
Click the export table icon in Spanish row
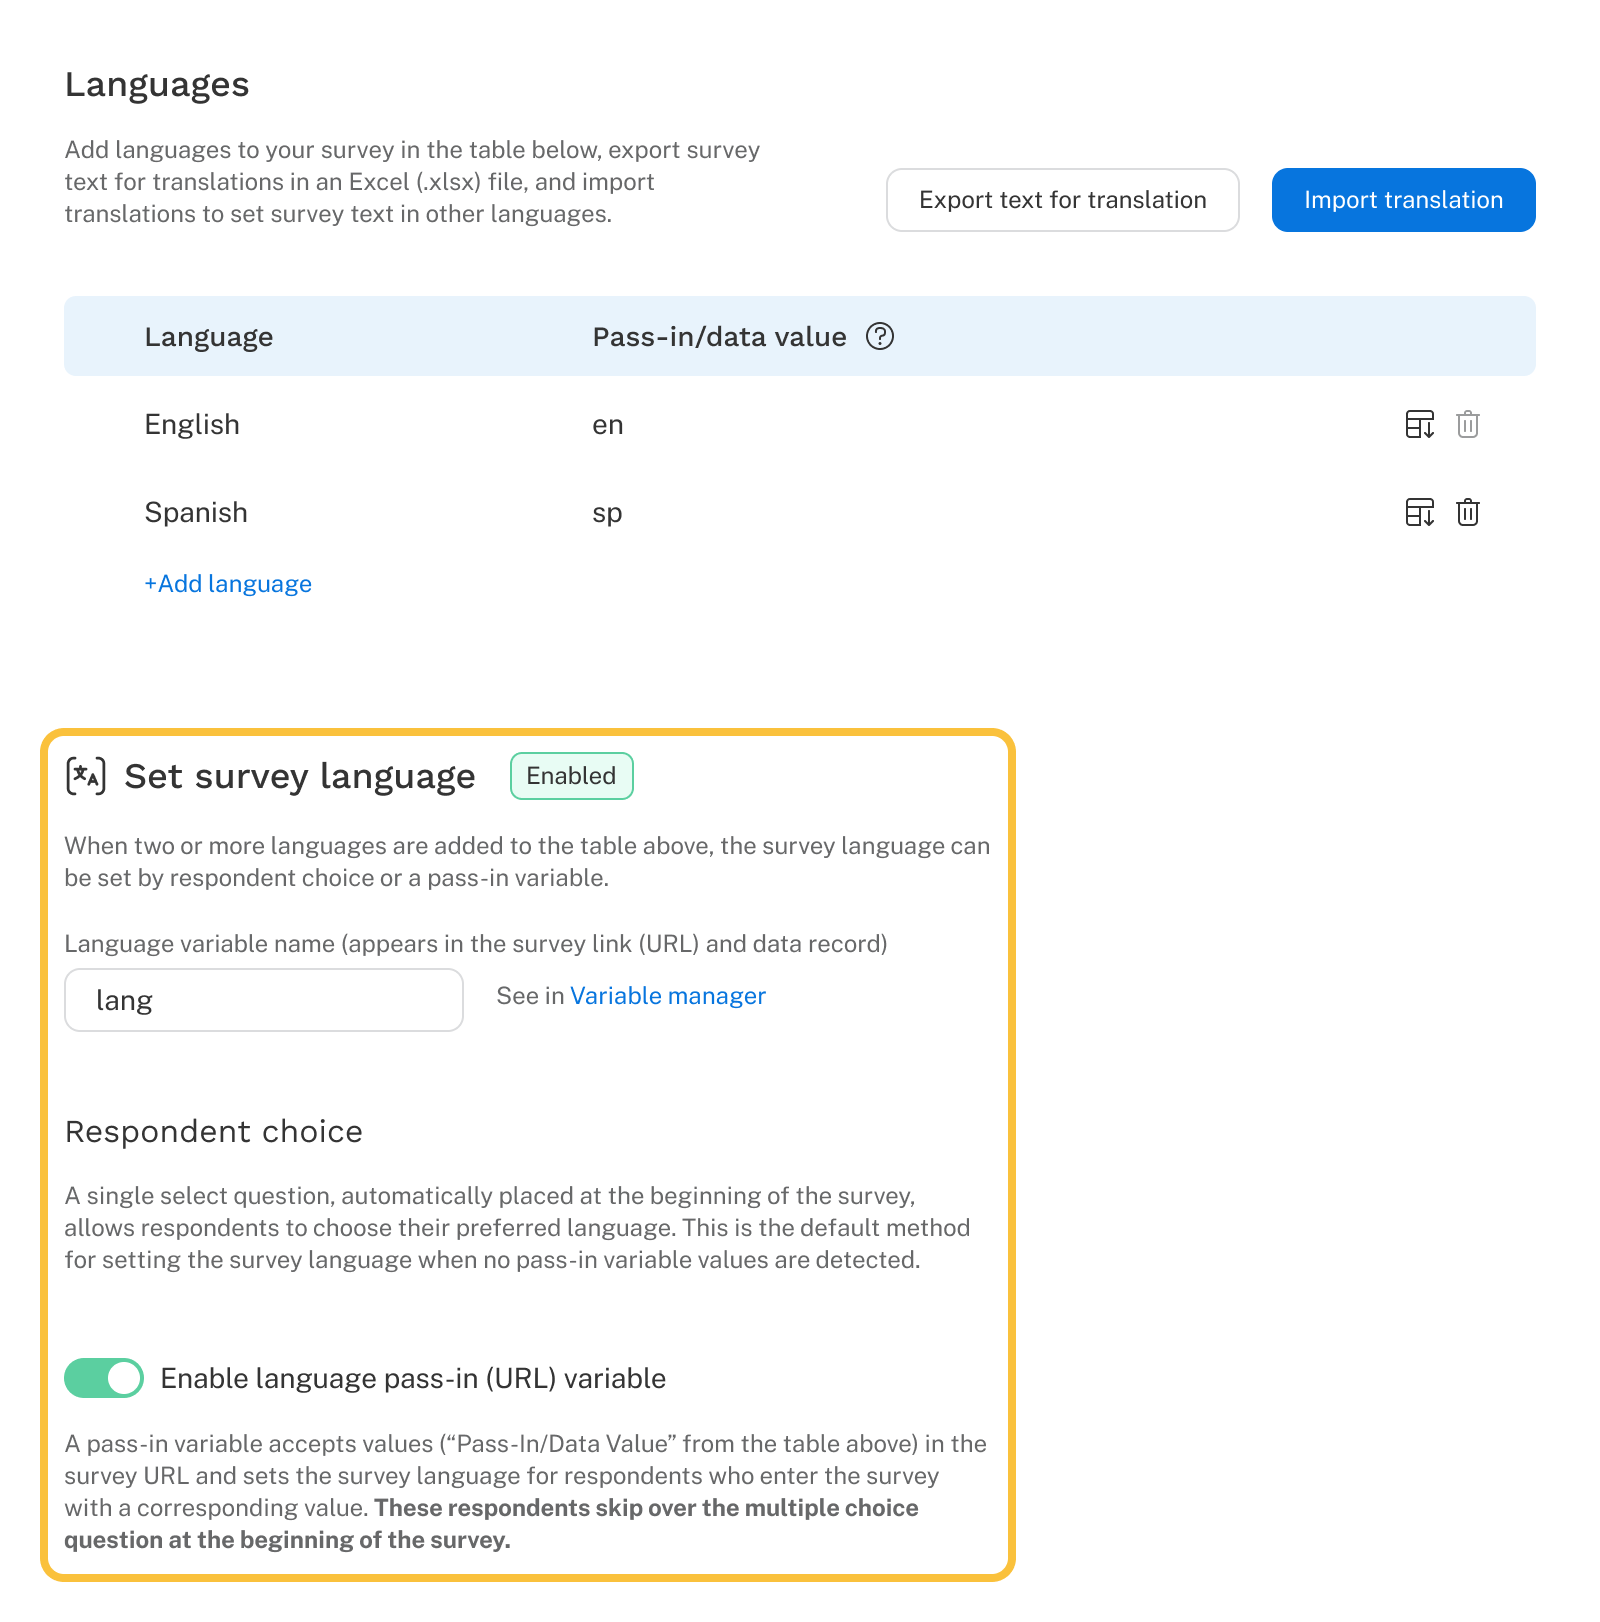pyautogui.click(x=1420, y=512)
